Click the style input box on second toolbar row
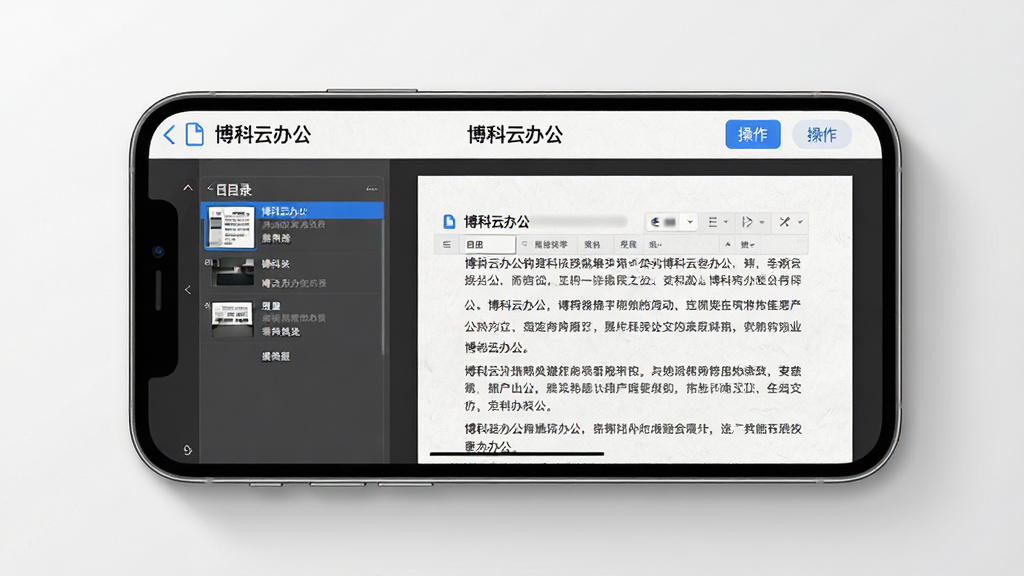The height and width of the screenshot is (576, 1024). point(488,245)
